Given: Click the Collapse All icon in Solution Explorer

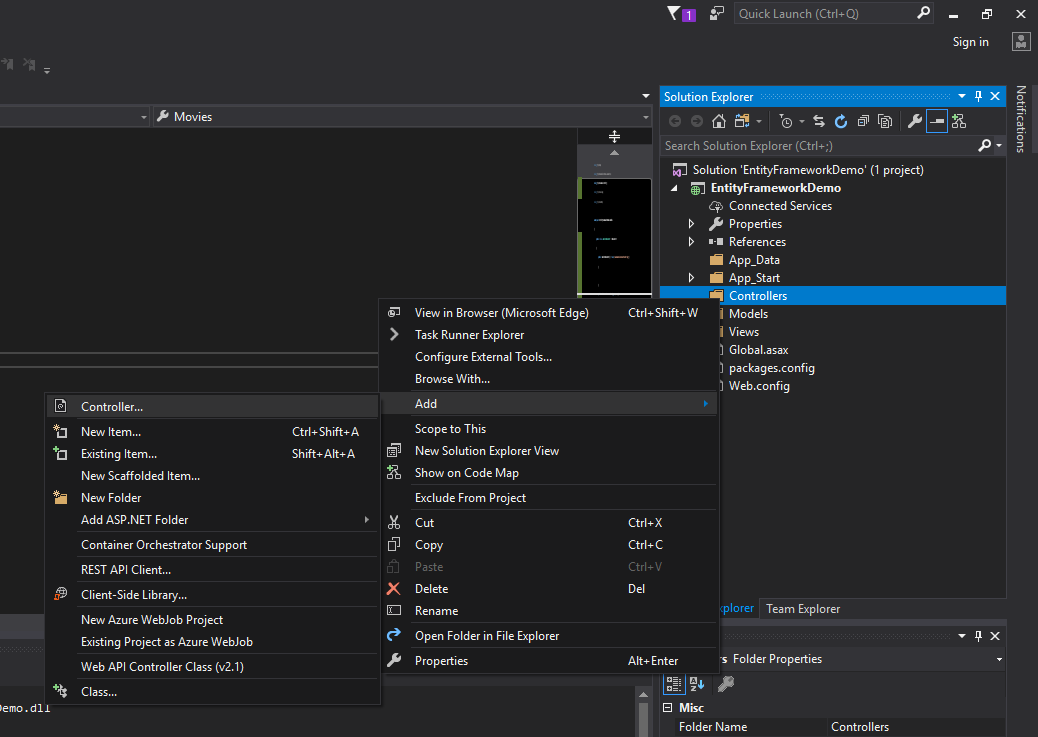Looking at the screenshot, I should point(863,121).
